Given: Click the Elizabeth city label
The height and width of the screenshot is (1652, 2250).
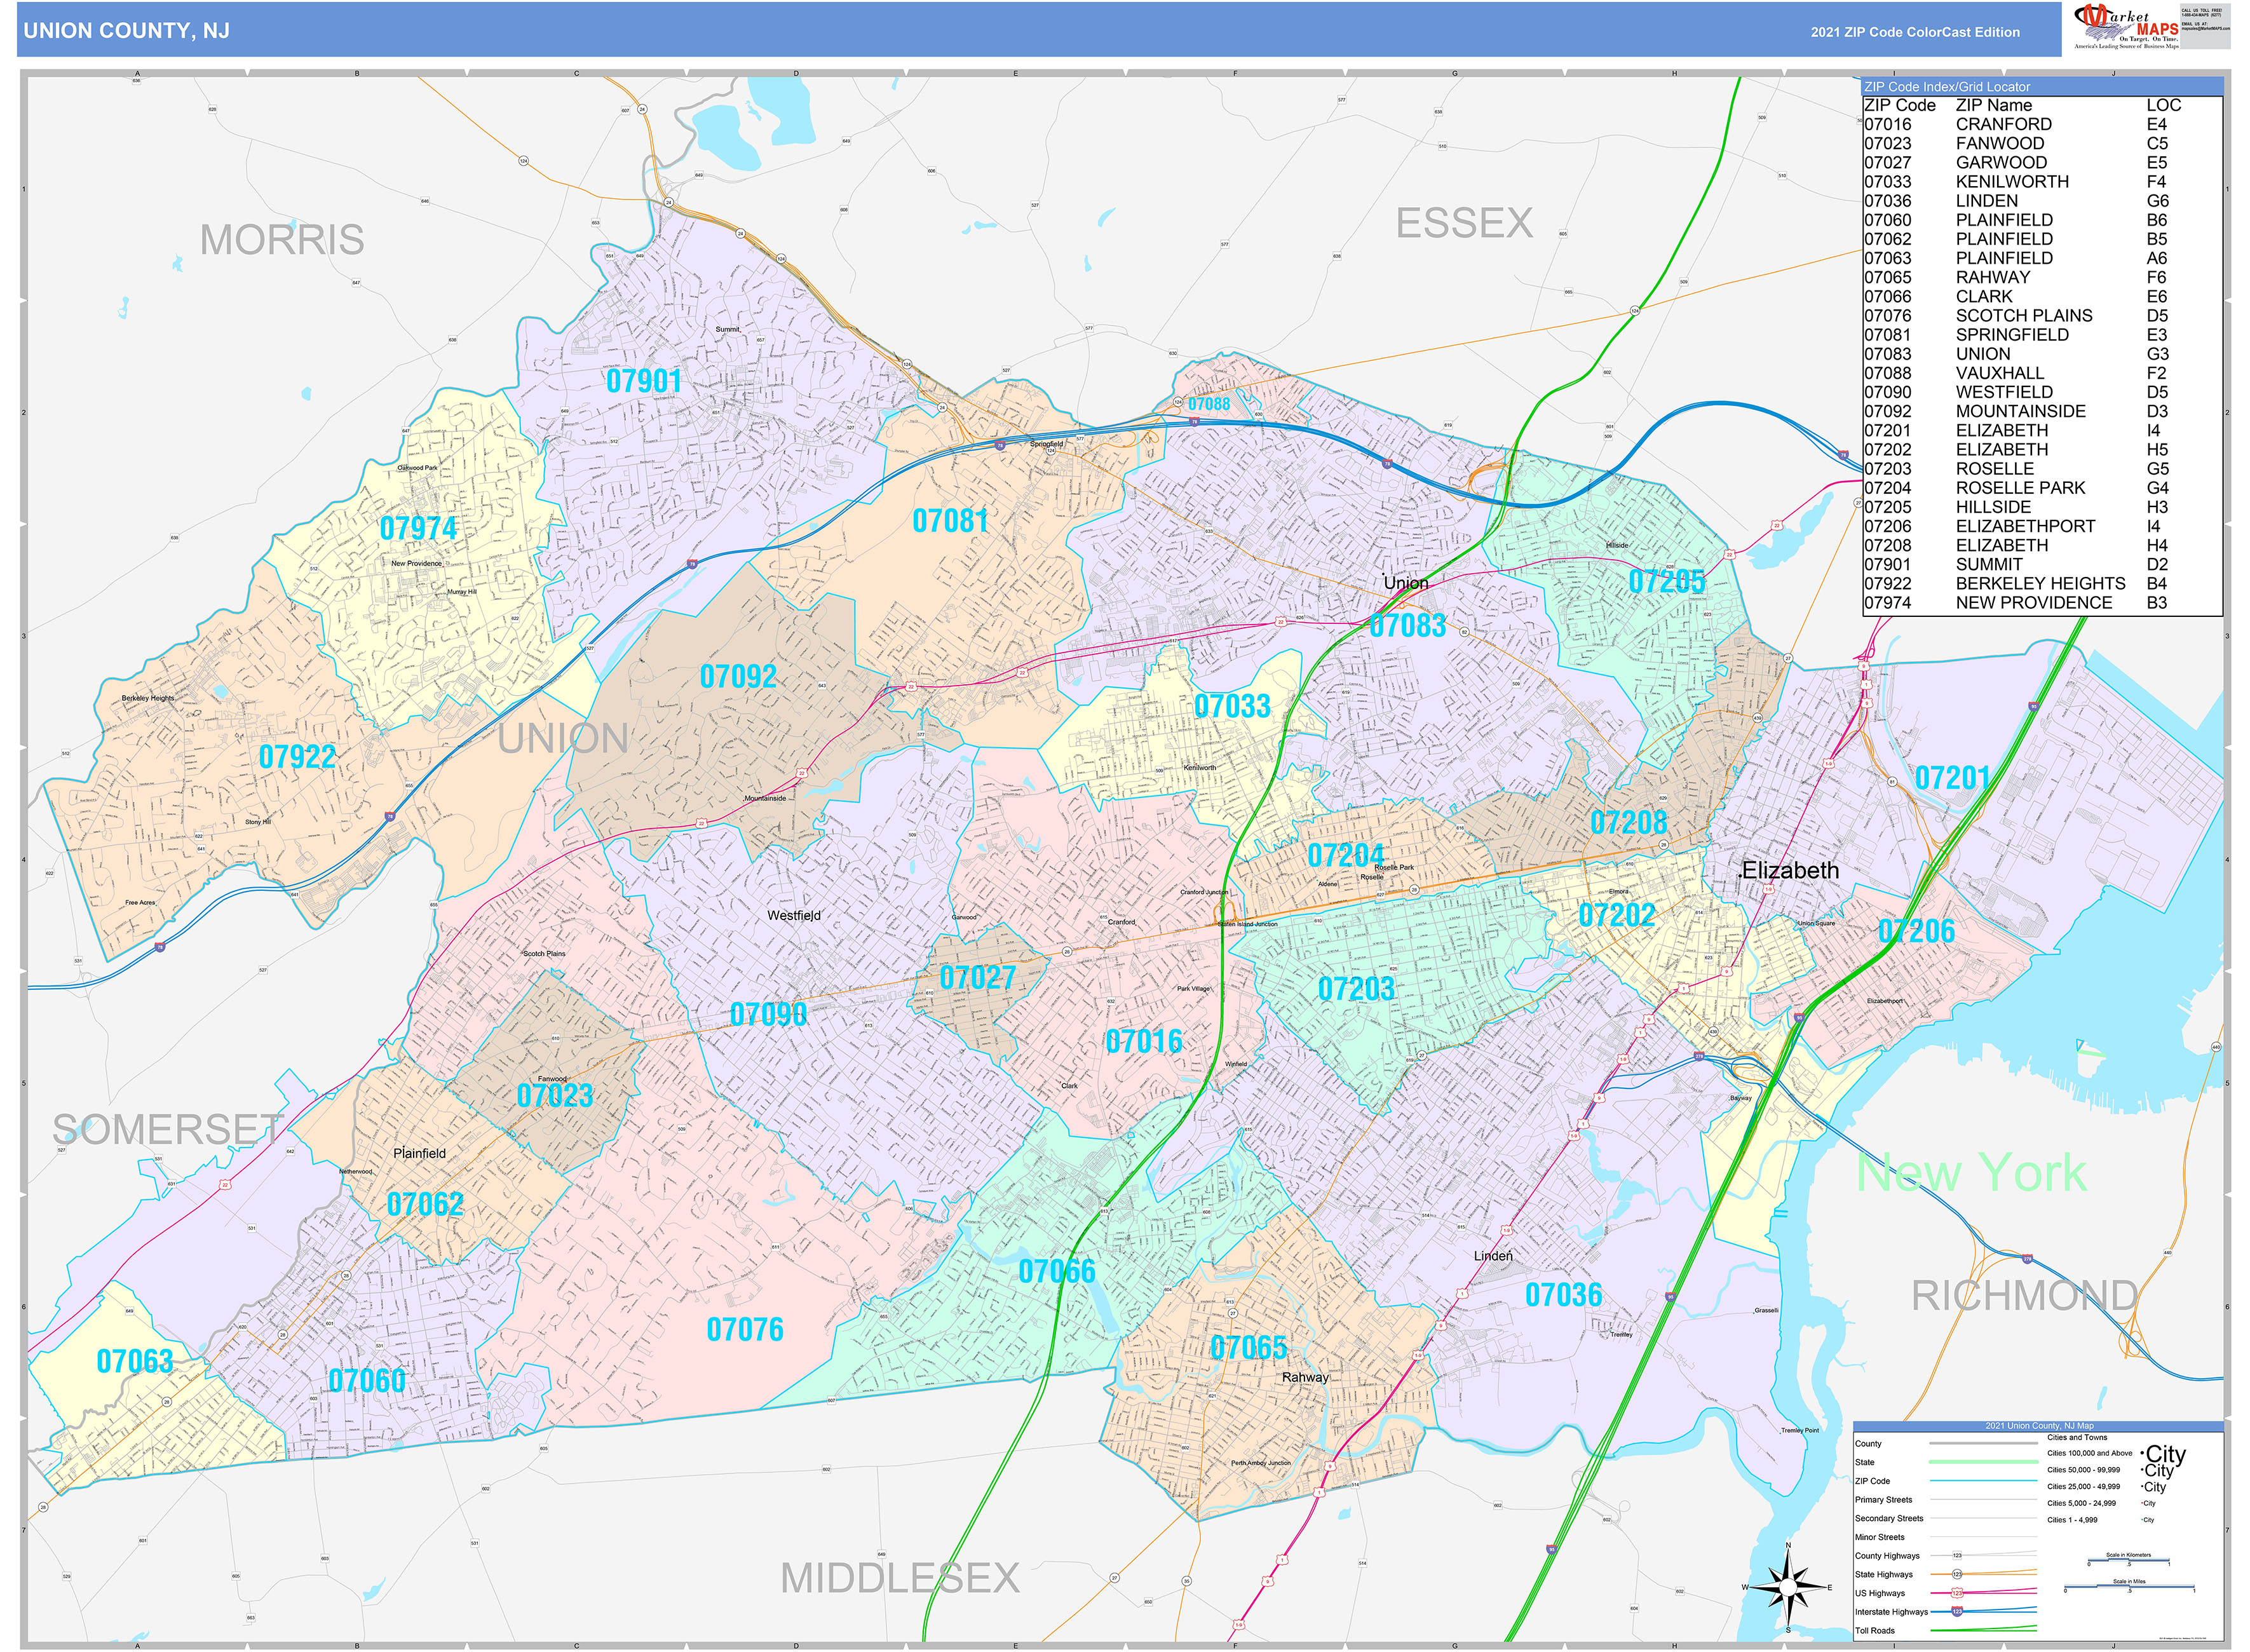Looking at the screenshot, I should [1790, 871].
